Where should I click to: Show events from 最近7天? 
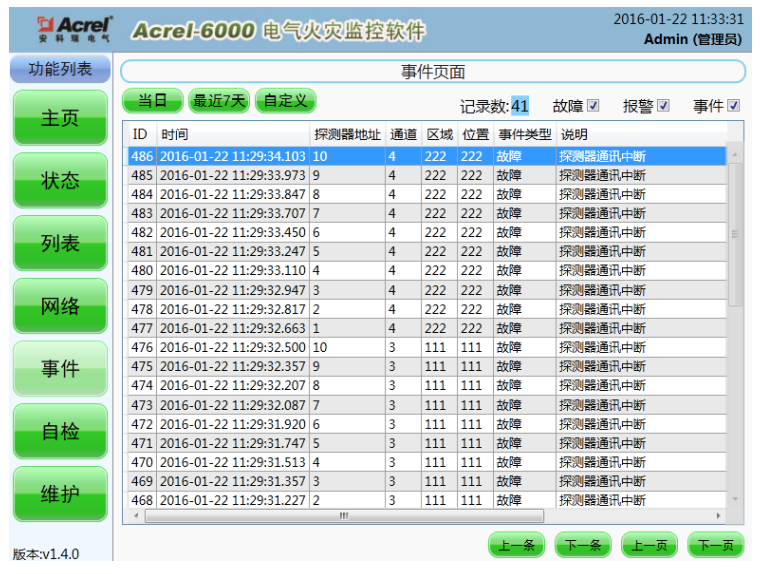coord(218,101)
